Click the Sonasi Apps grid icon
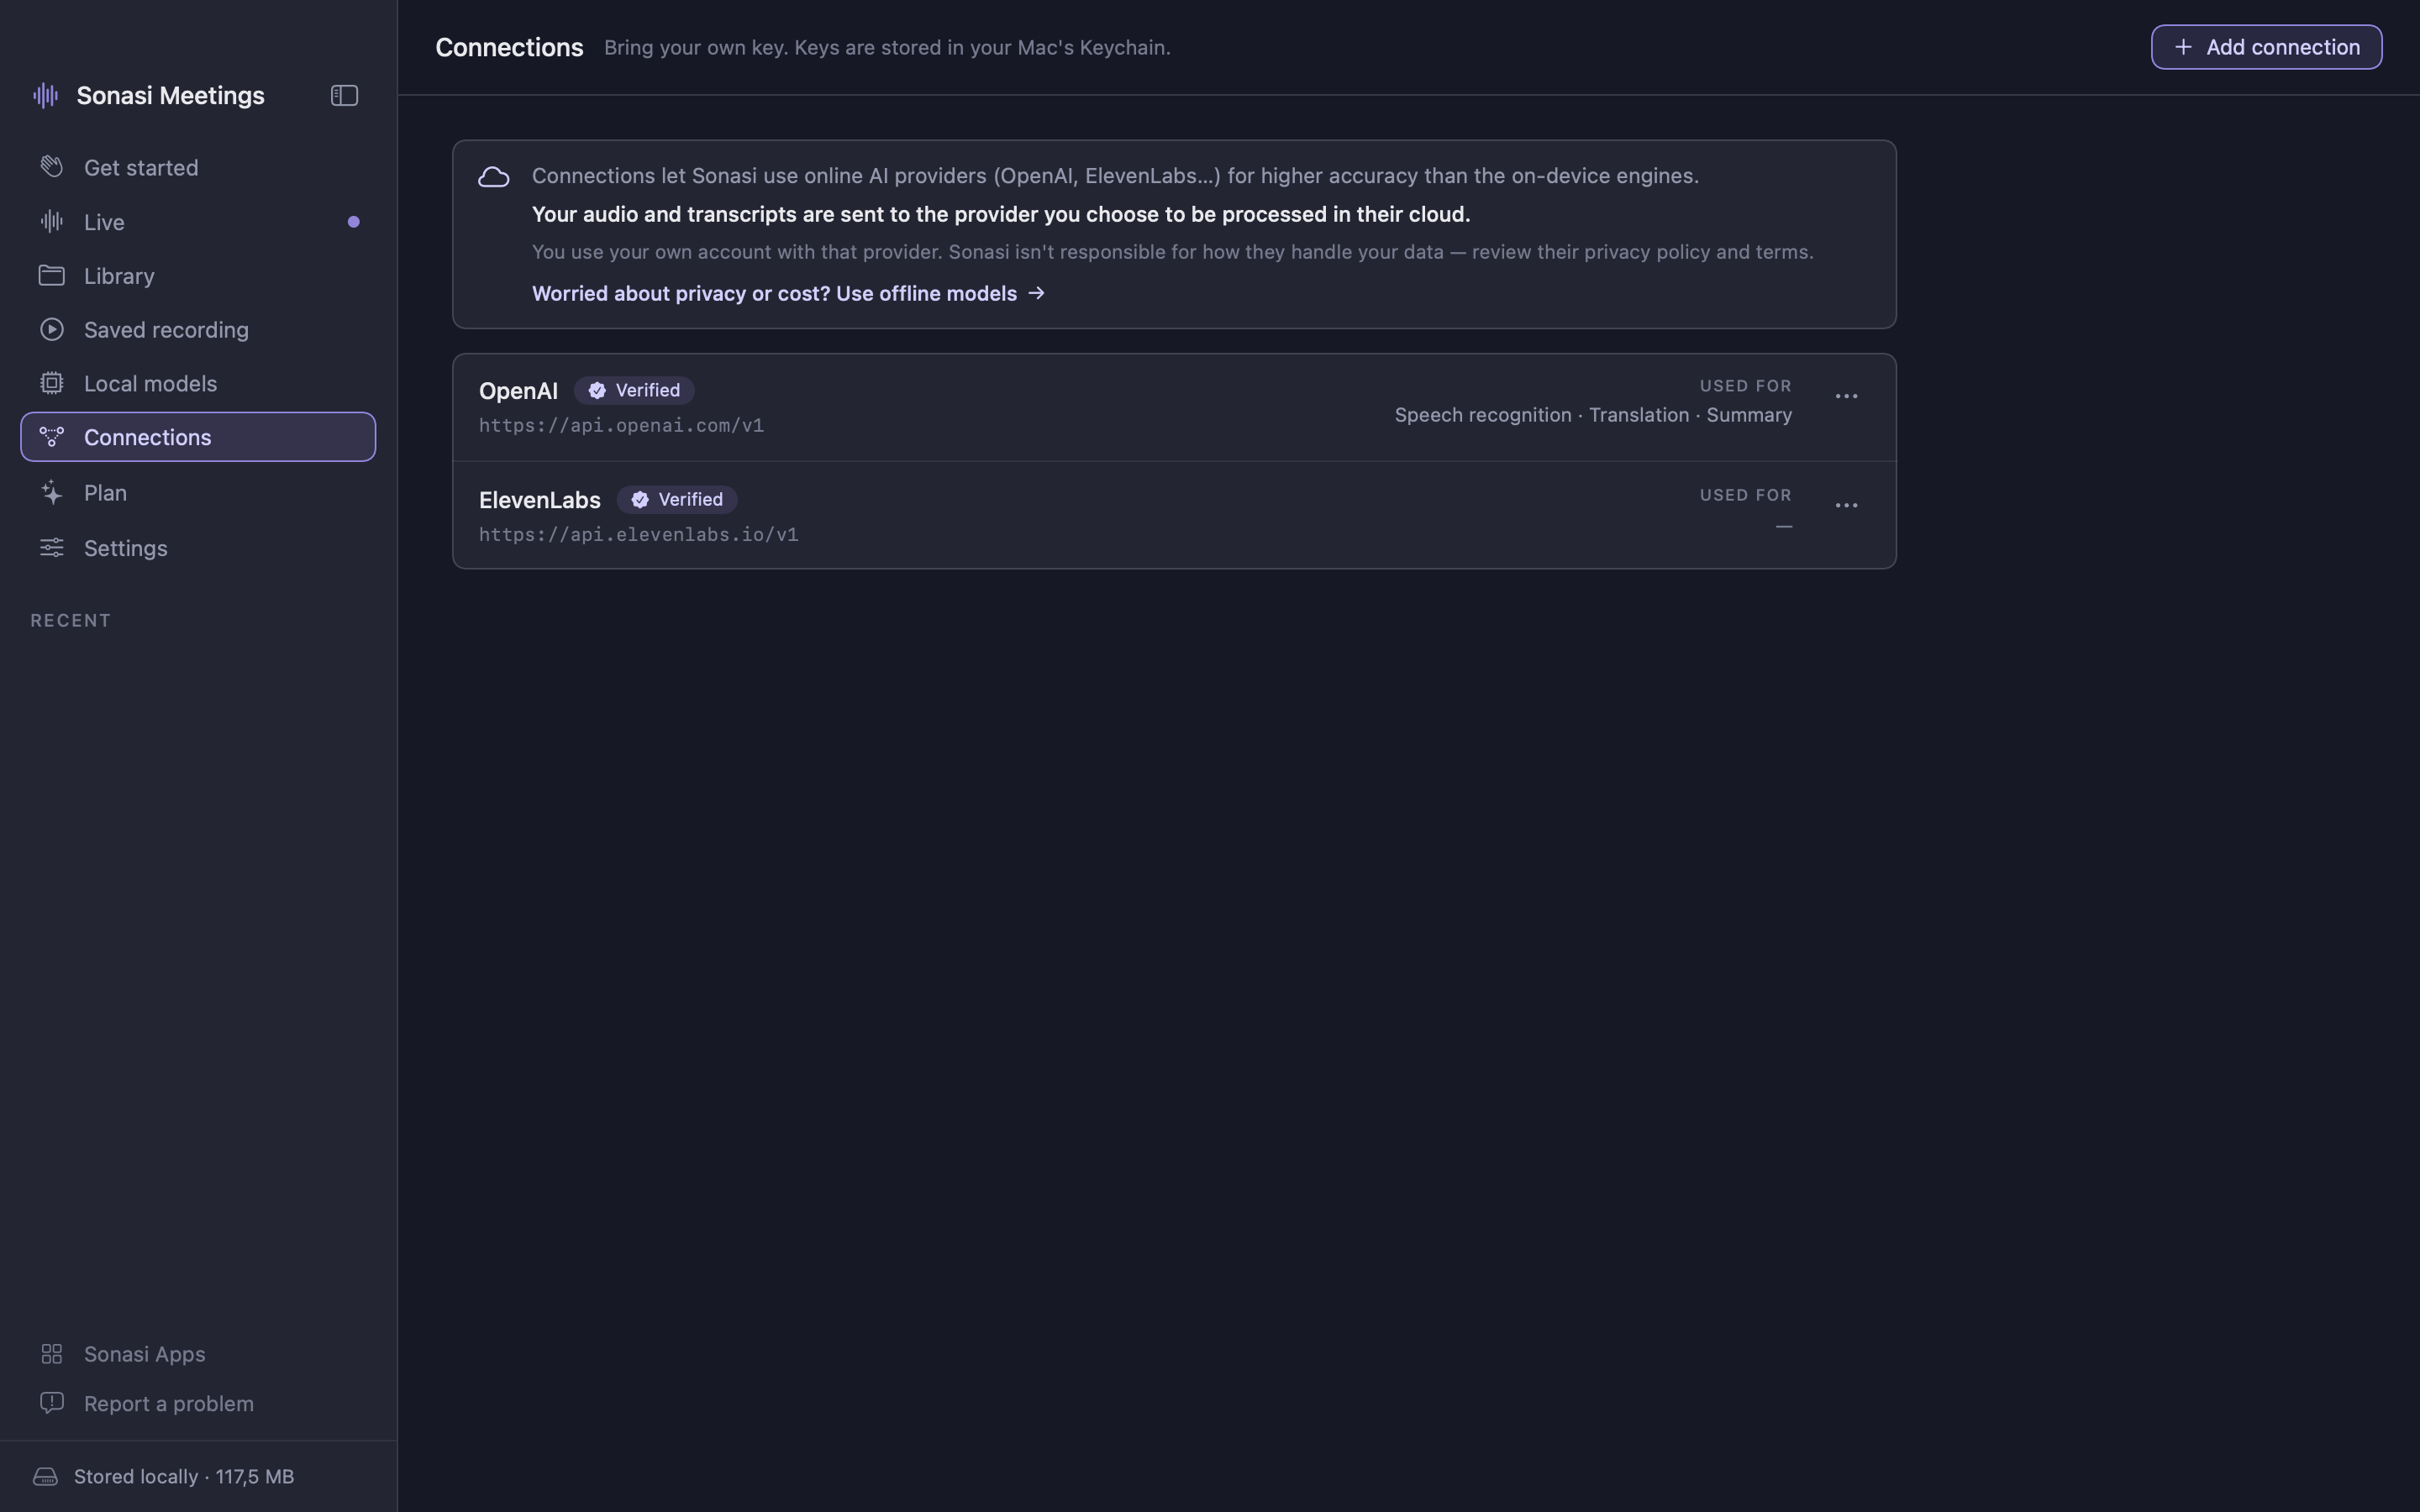The height and width of the screenshot is (1512, 2420). point(52,1353)
